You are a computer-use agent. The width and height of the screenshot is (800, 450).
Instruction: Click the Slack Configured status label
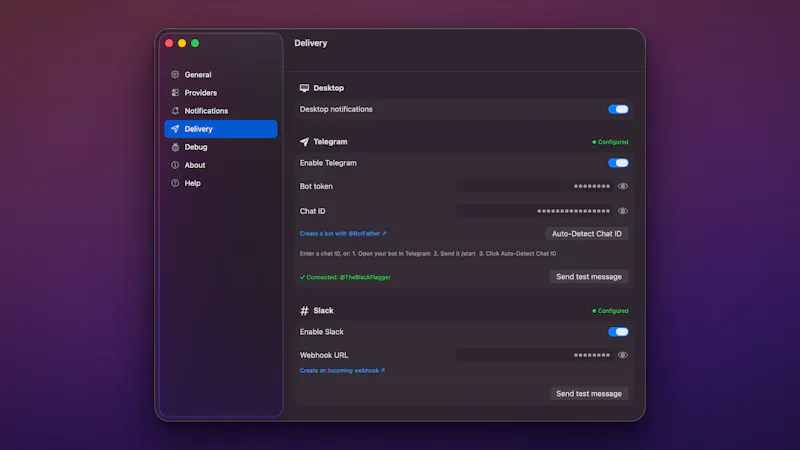pos(610,311)
